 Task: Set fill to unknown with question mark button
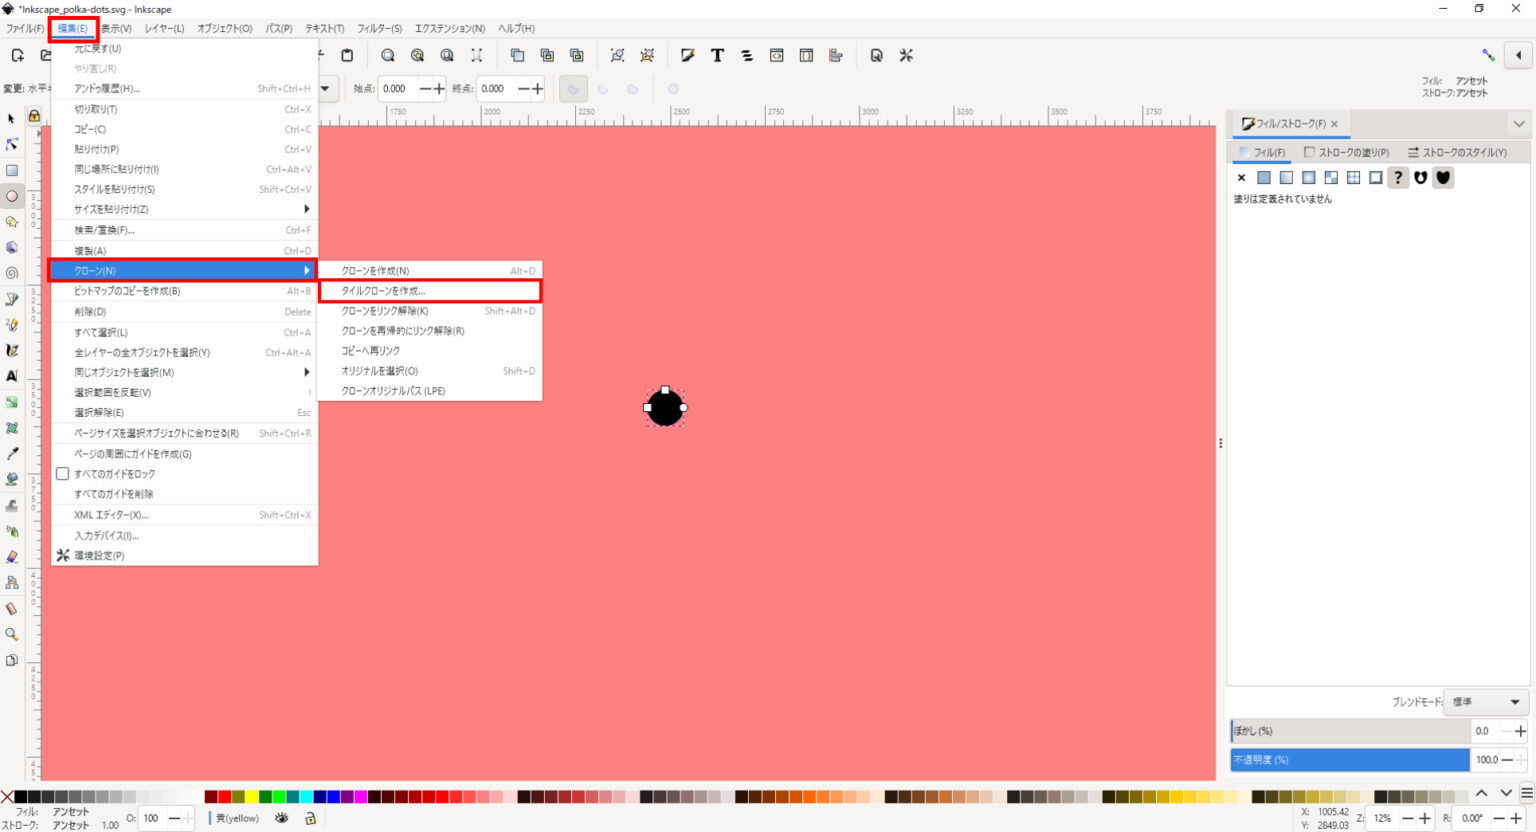coord(1397,177)
